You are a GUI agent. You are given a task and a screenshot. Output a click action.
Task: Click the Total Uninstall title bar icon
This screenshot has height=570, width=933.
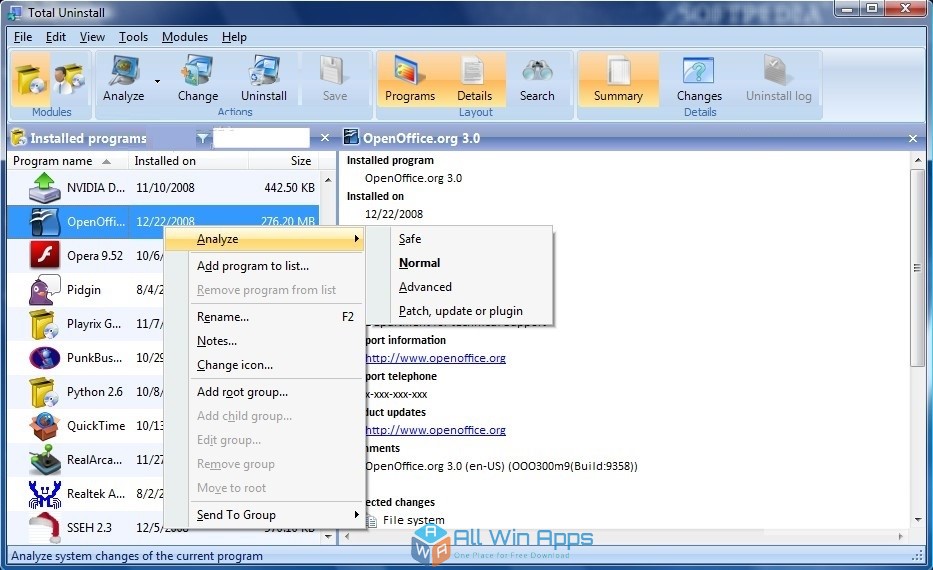click(14, 12)
